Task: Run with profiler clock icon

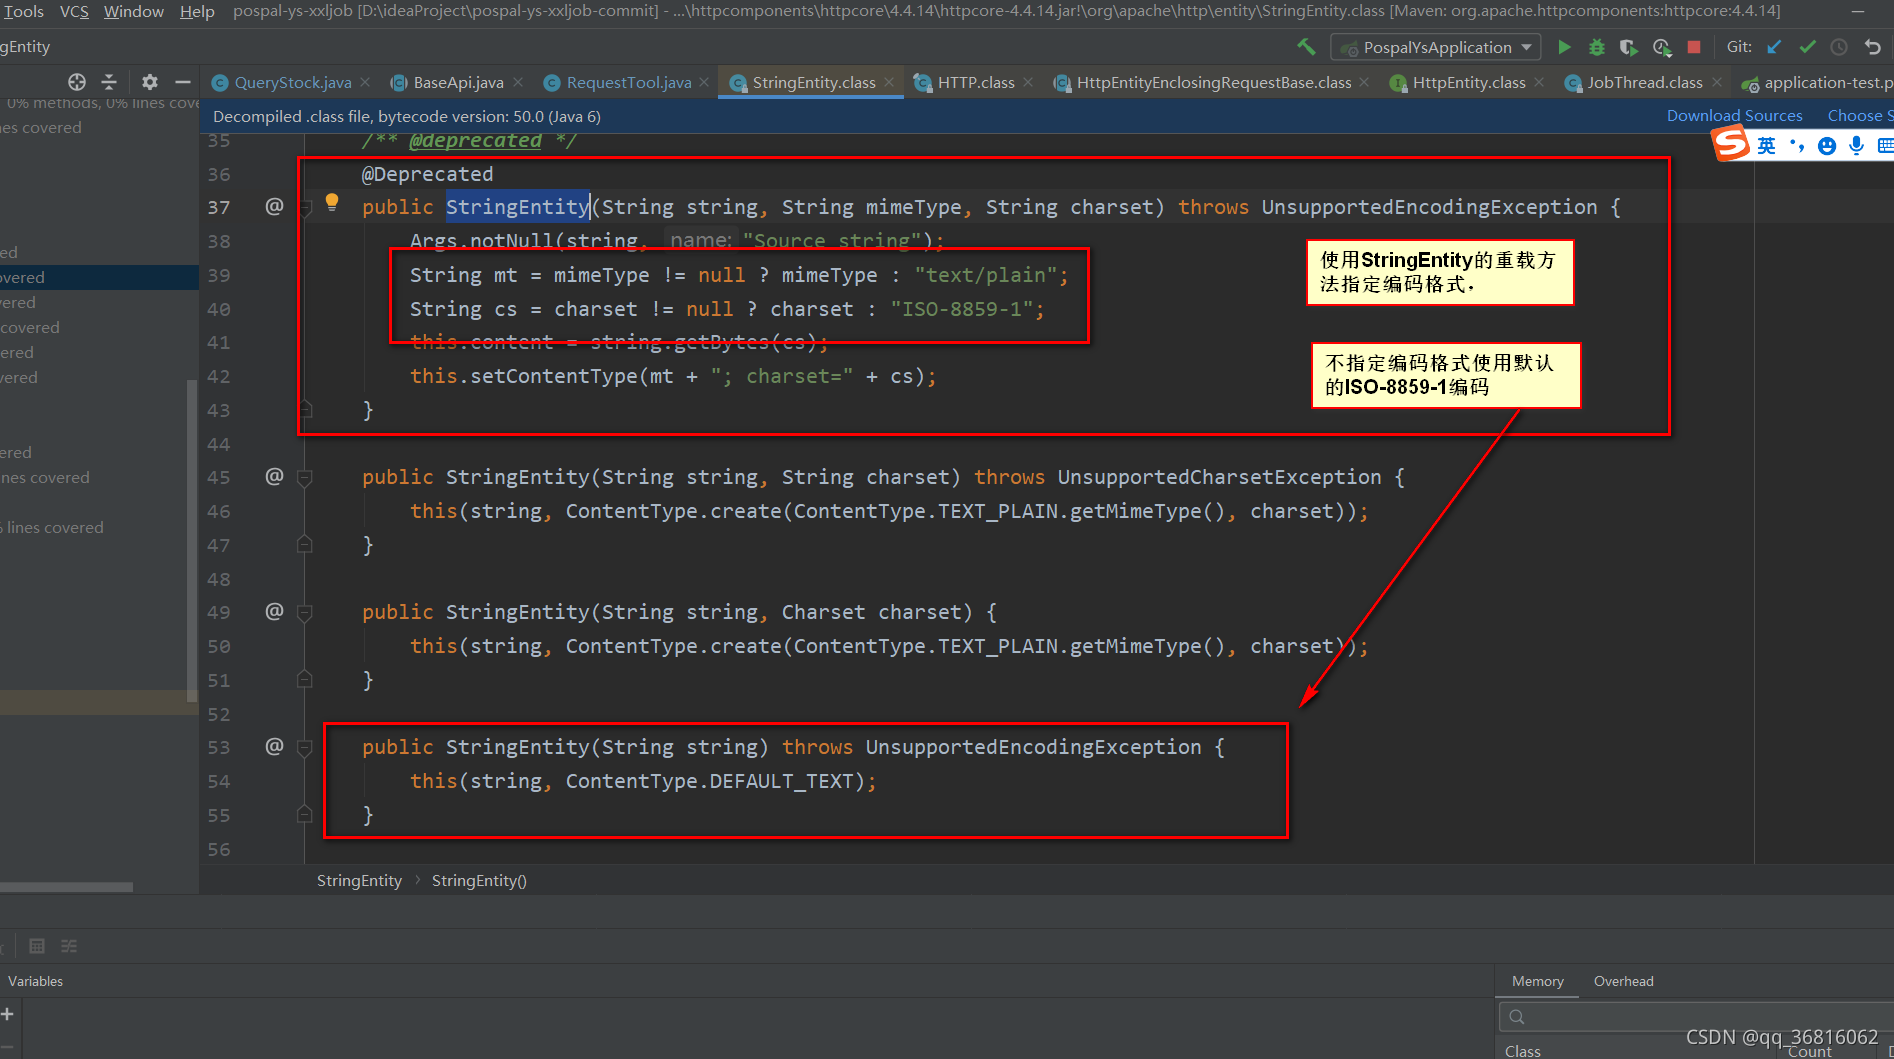Action: (1662, 47)
